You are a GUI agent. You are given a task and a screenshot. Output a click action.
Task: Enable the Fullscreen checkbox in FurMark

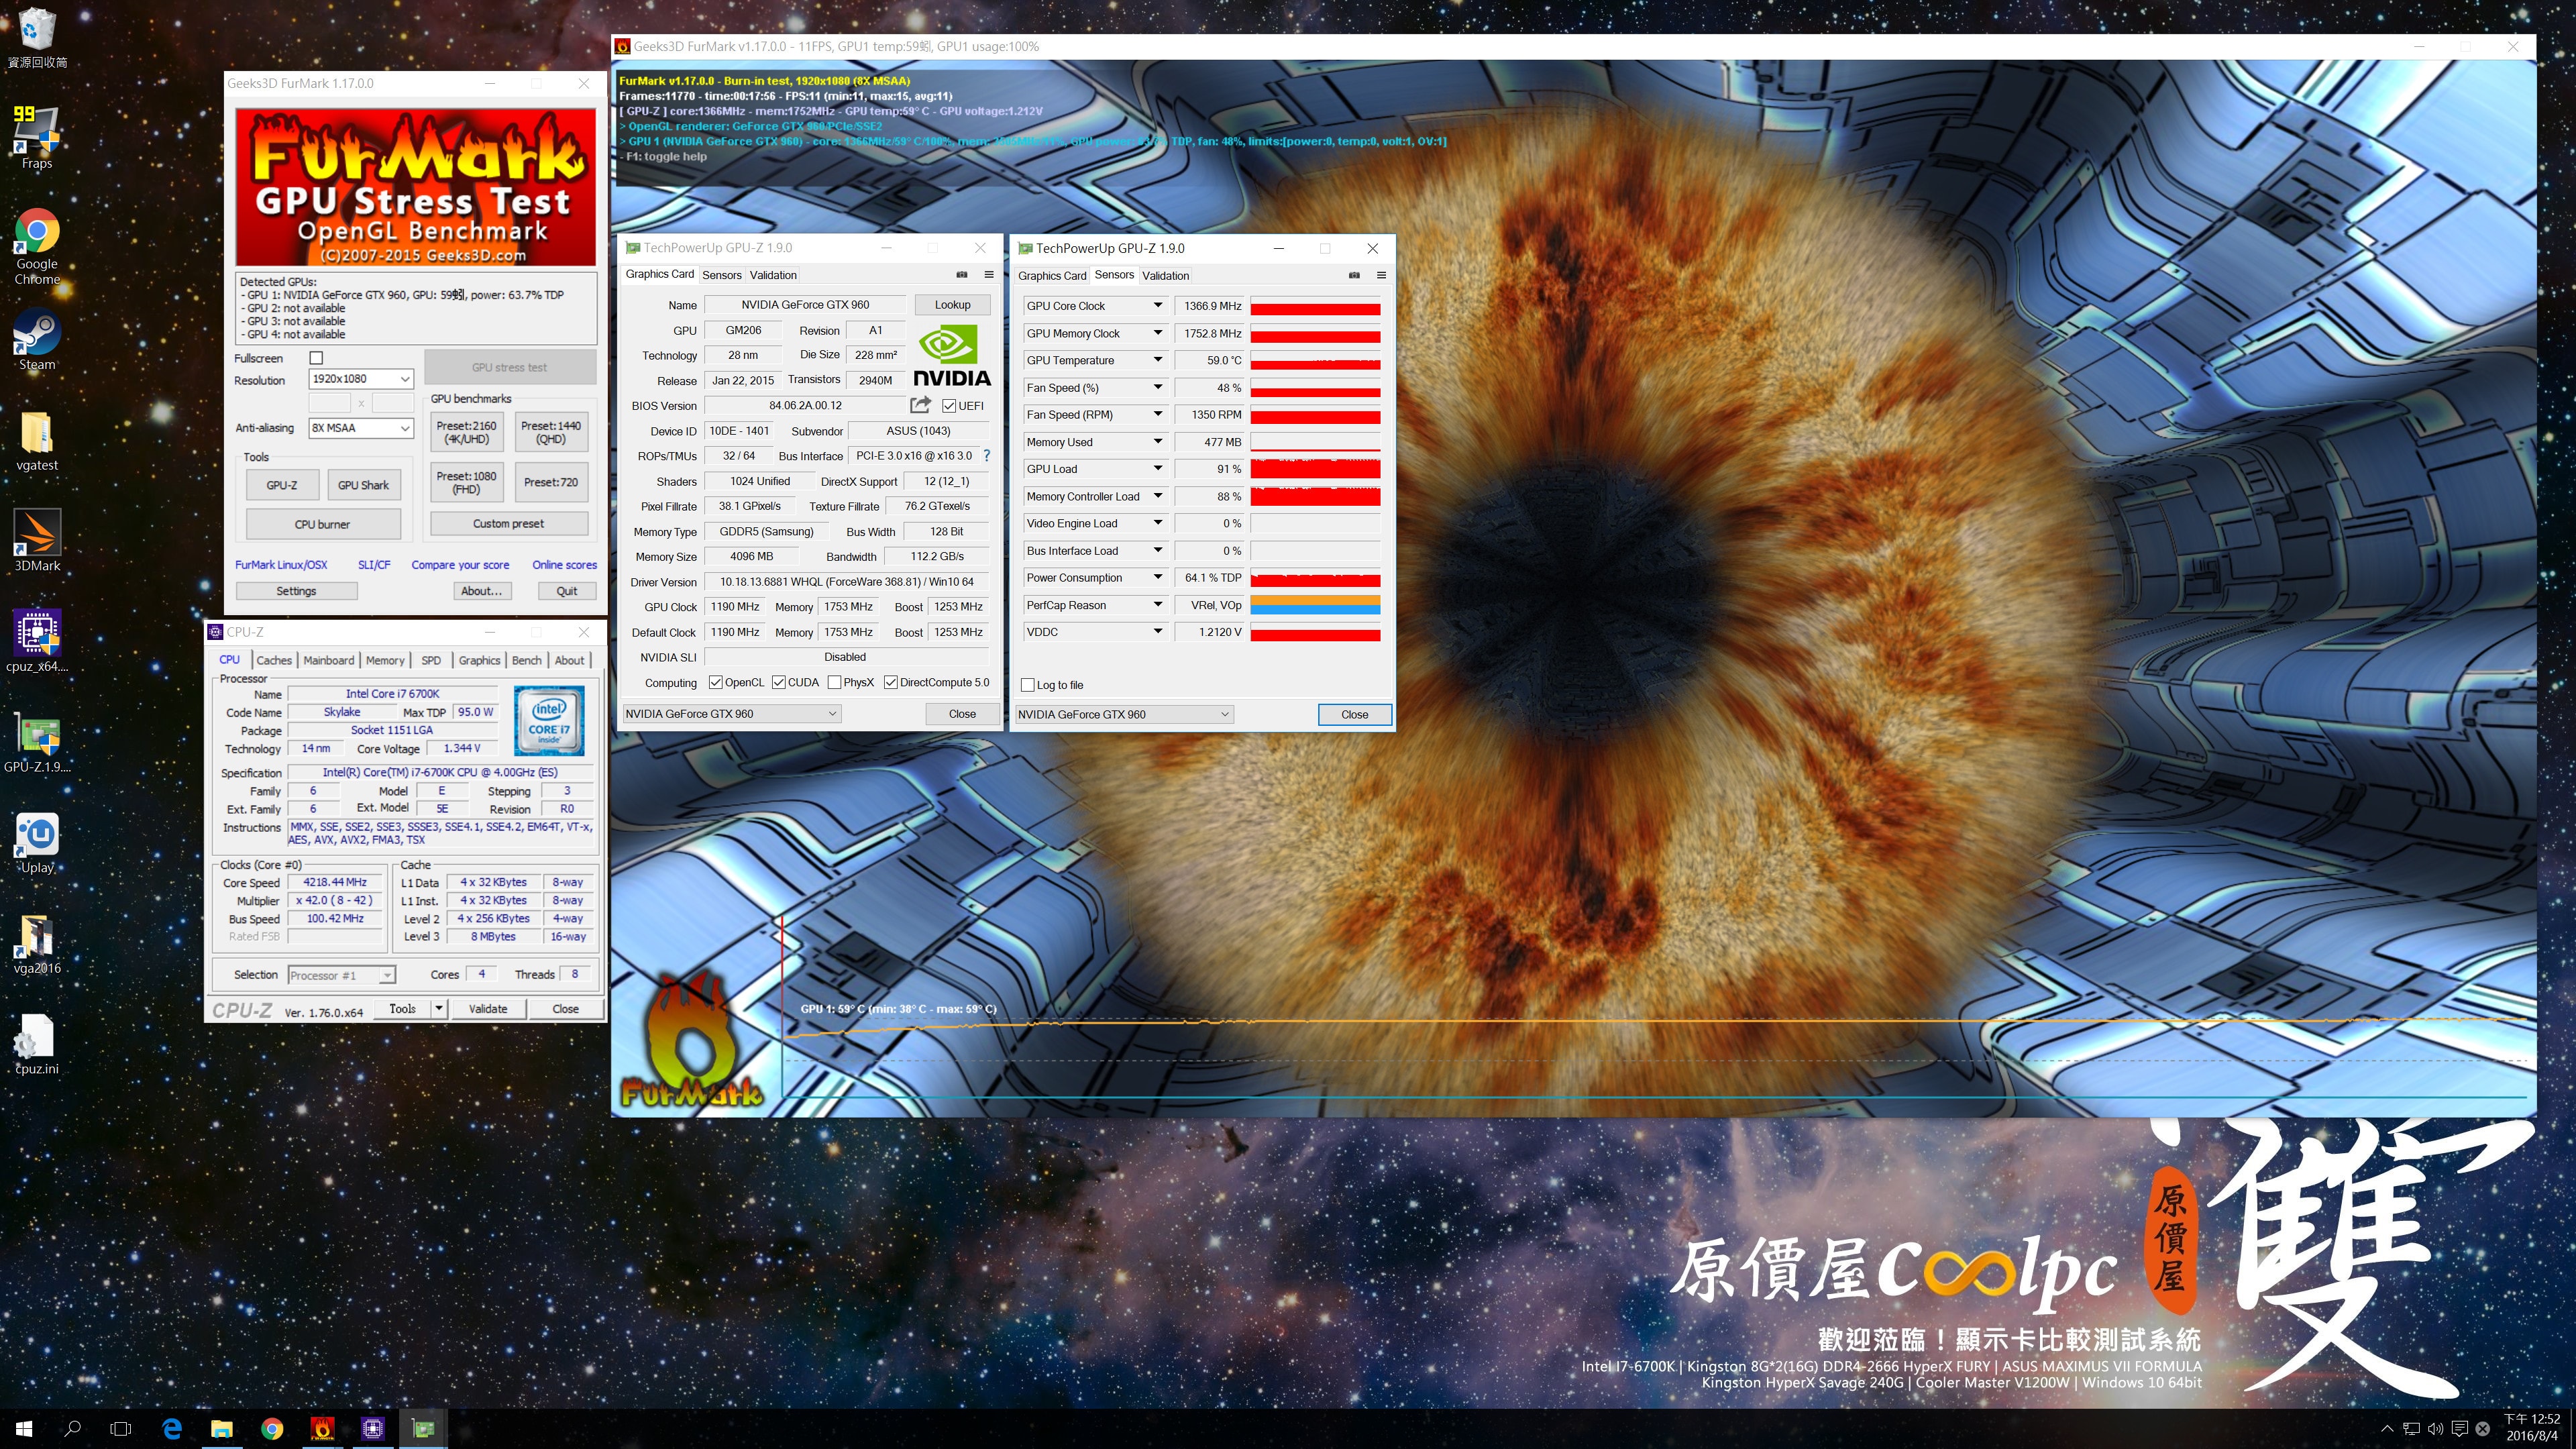pos(316,358)
